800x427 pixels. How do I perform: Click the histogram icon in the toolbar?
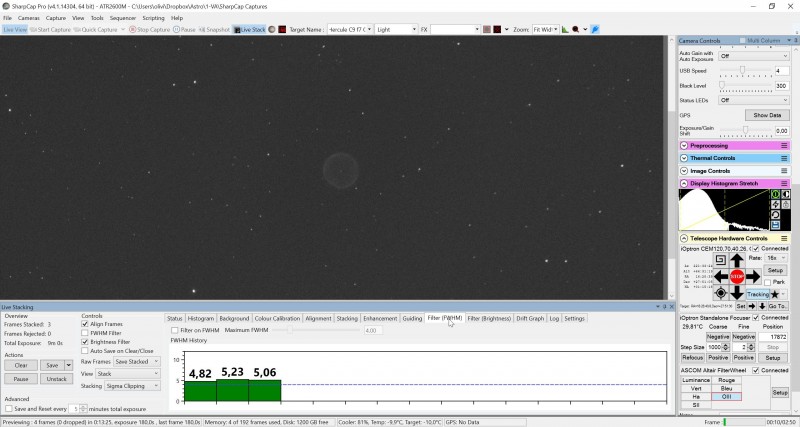click(x=565, y=30)
